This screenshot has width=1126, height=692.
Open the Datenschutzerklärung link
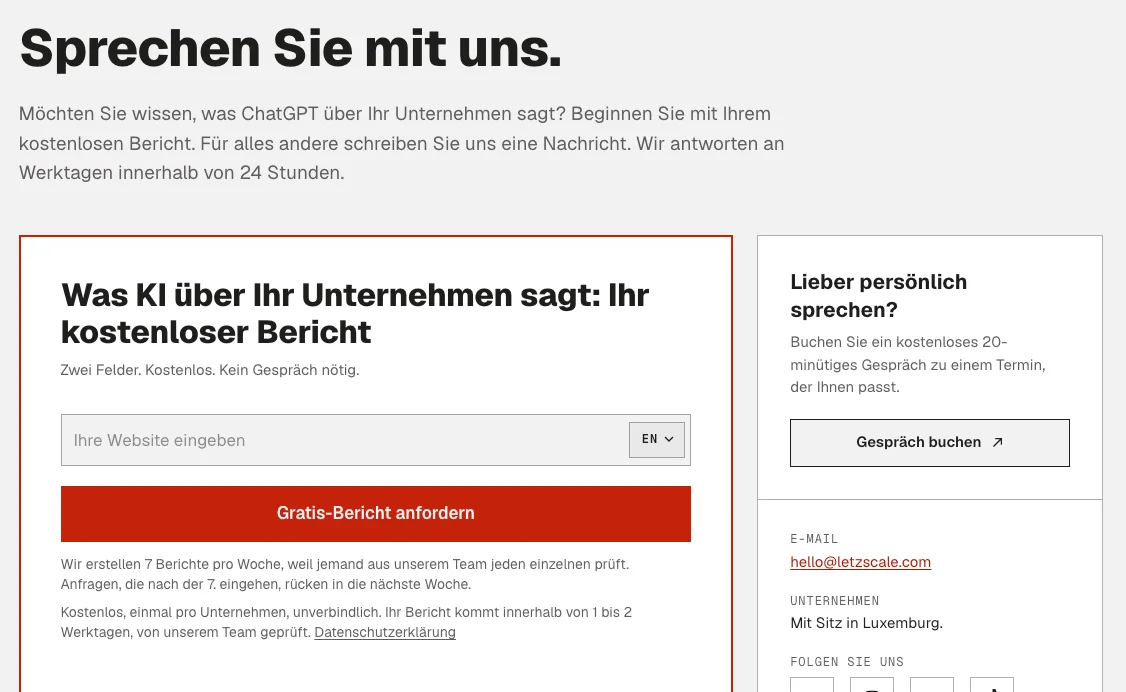click(x=385, y=632)
